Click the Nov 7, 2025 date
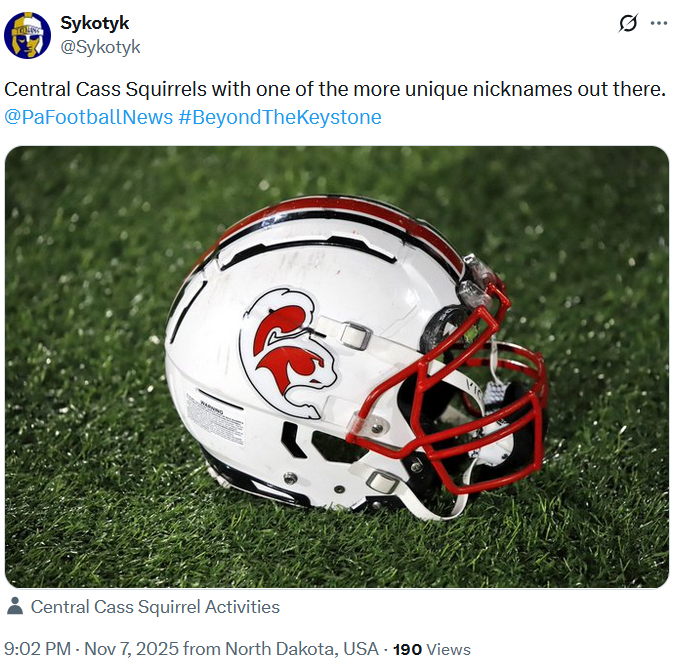This screenshot has height=668, width=677. point(131,649)
